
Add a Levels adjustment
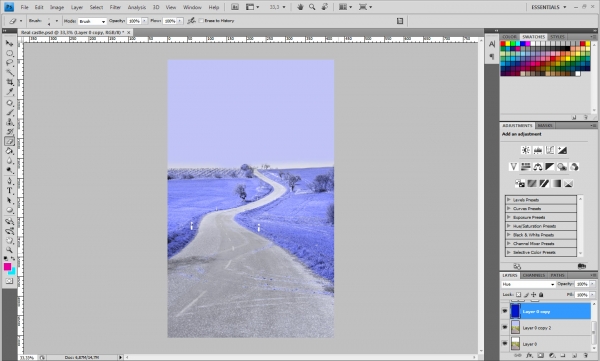(538, 150)
